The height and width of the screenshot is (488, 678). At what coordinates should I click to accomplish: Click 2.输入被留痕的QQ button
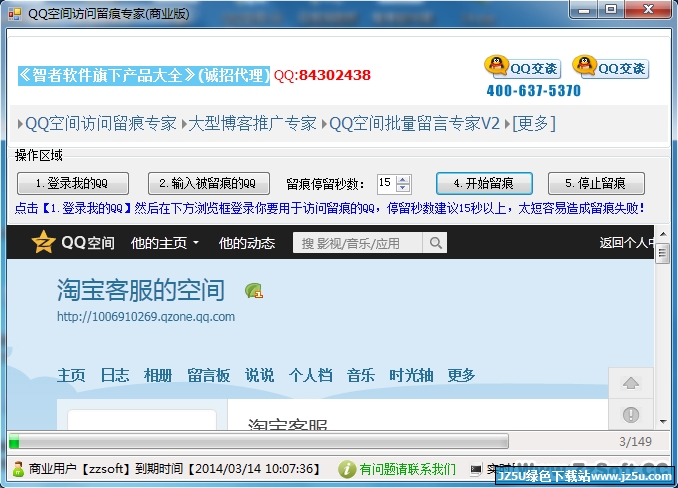coord(209,183)
